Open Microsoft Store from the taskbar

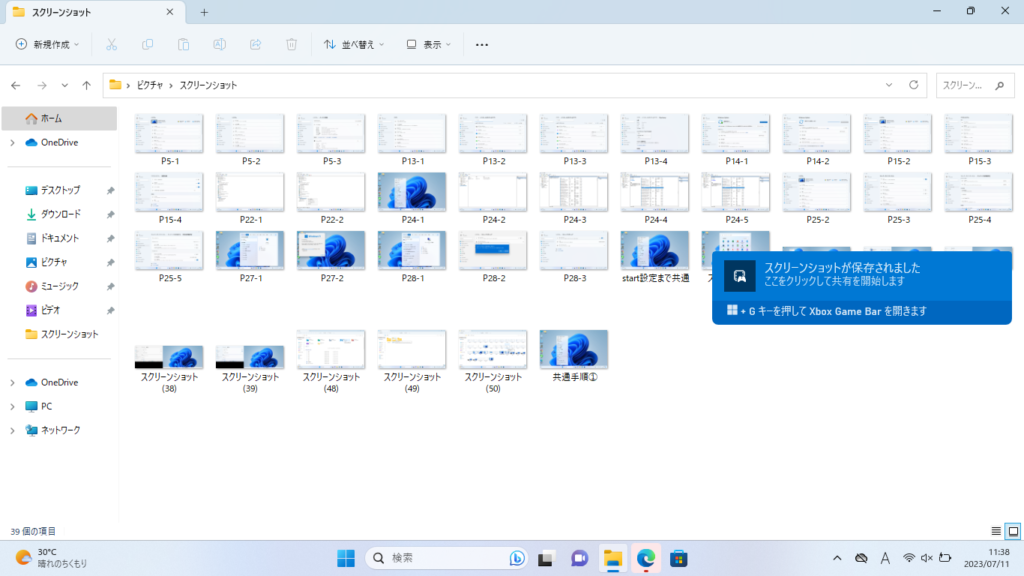click(678, 558)
